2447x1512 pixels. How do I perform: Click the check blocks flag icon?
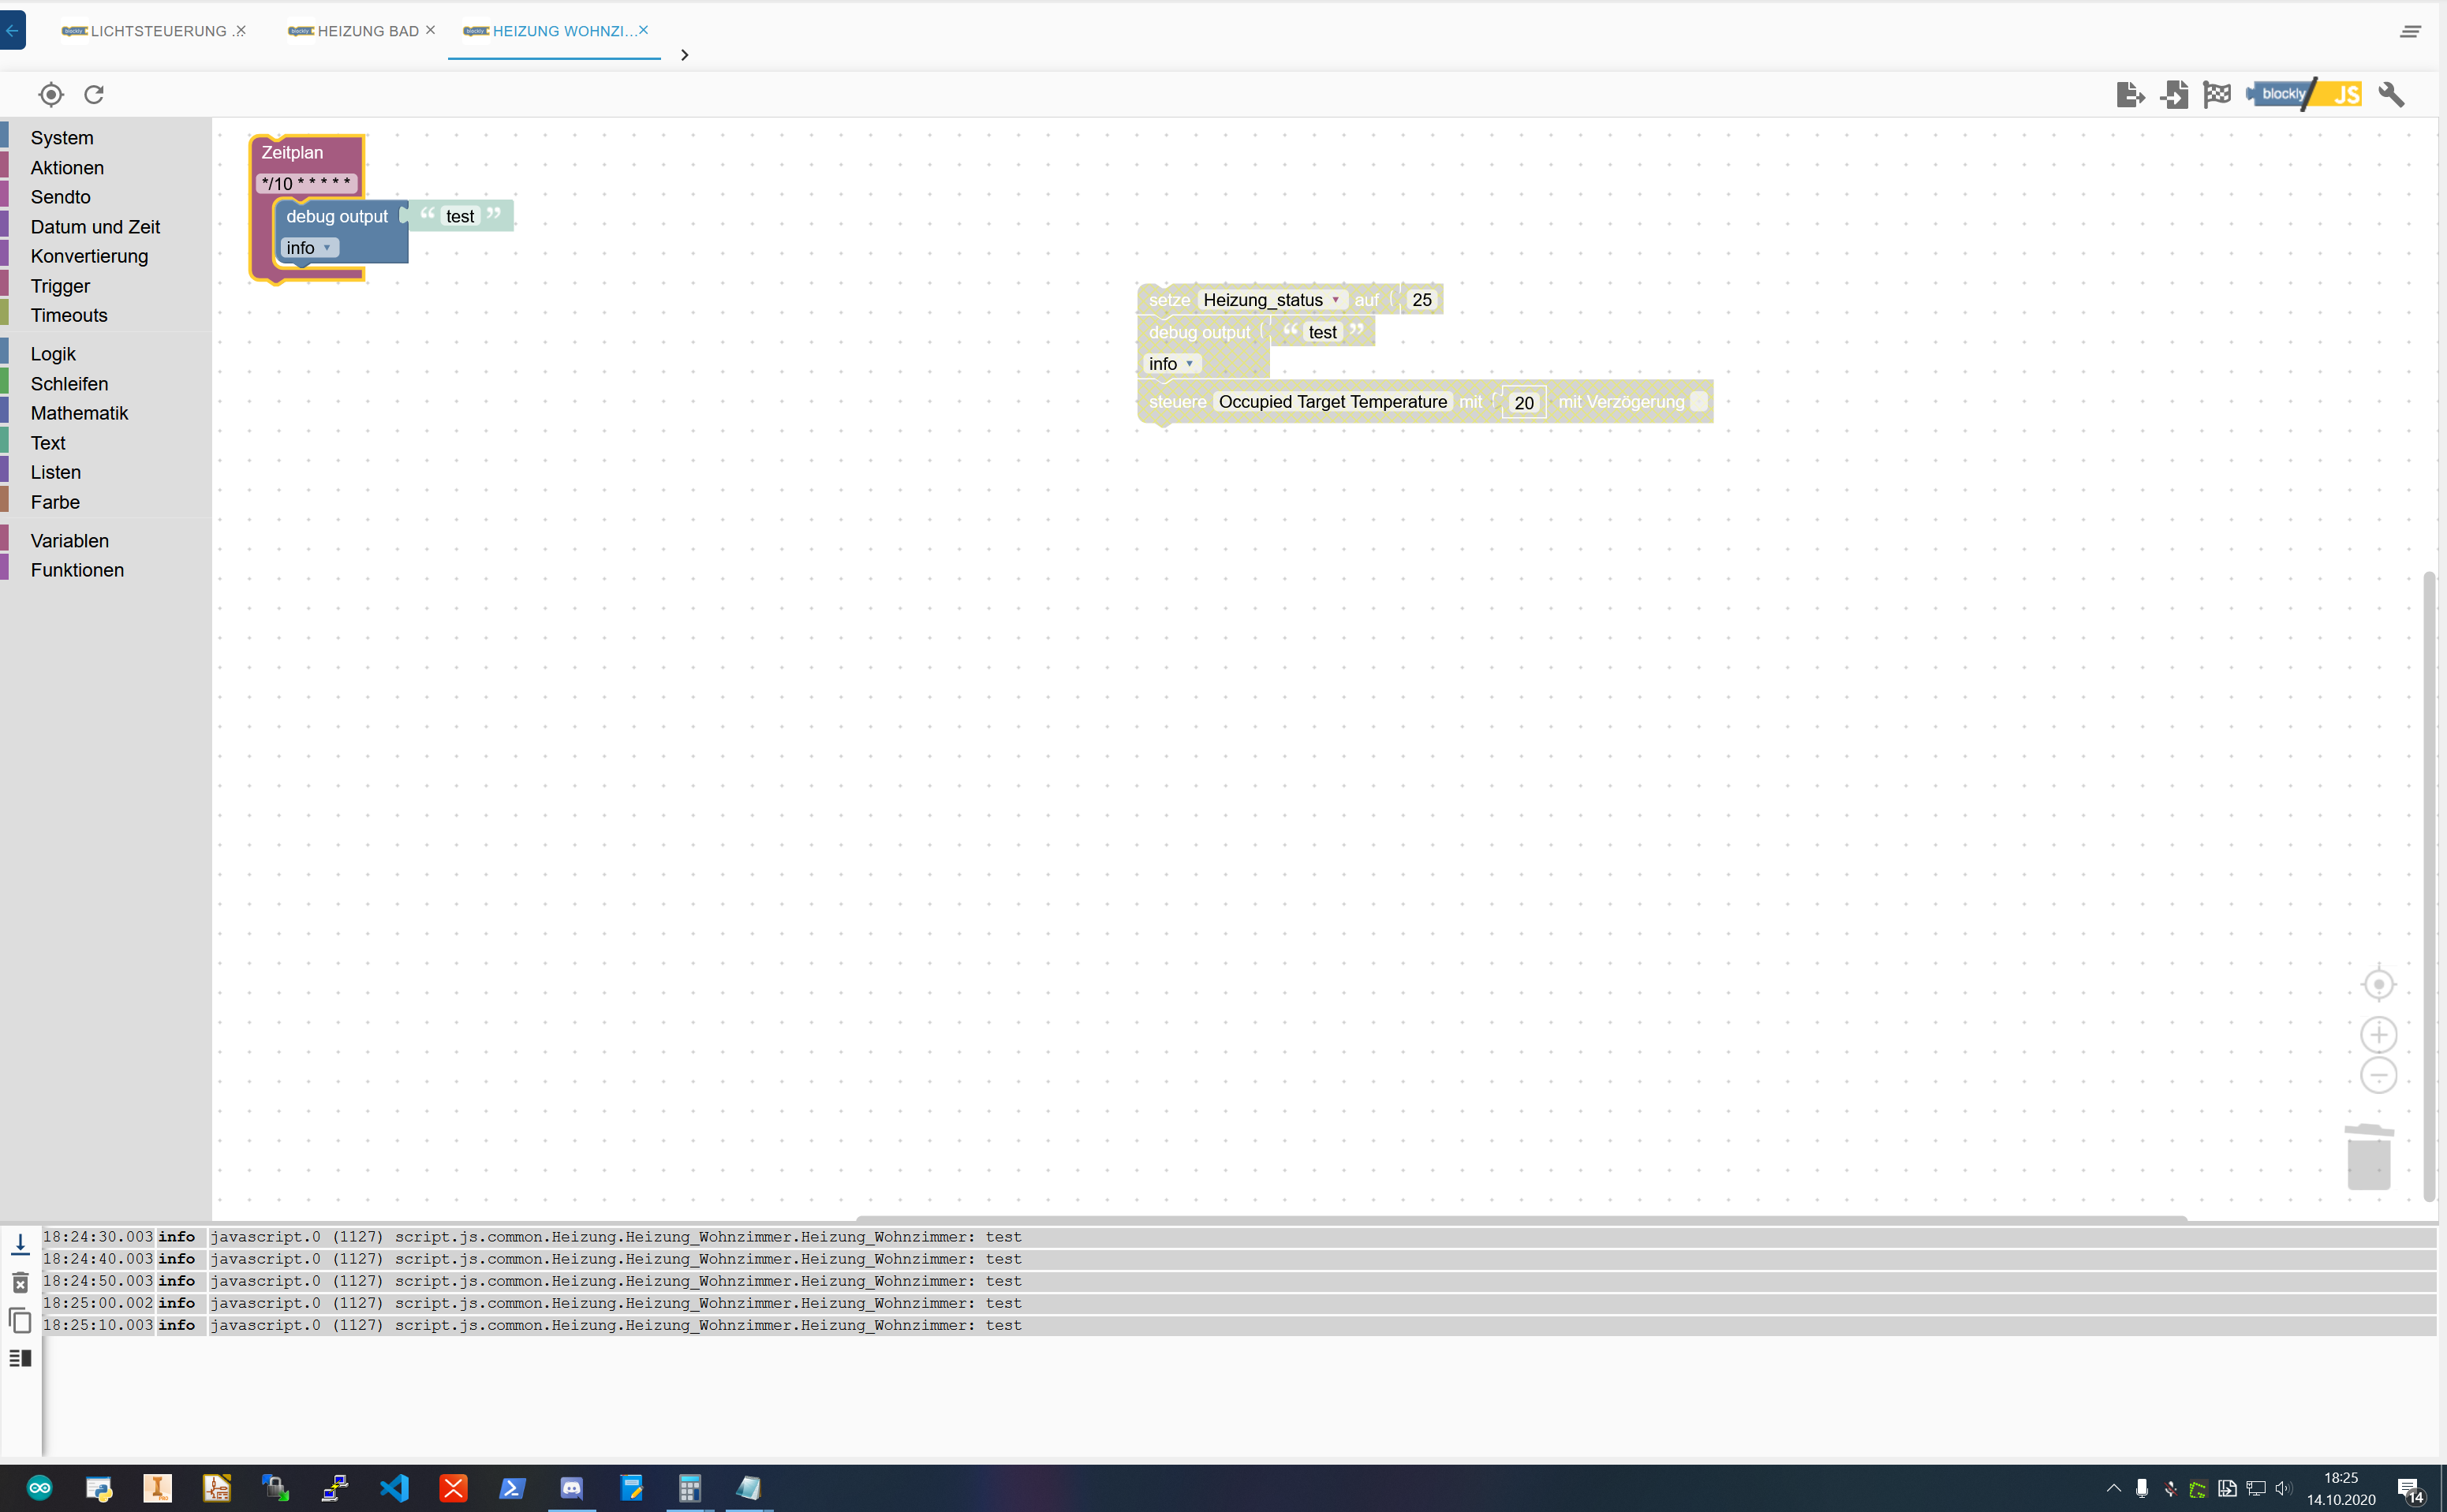tap(2217, 94)
